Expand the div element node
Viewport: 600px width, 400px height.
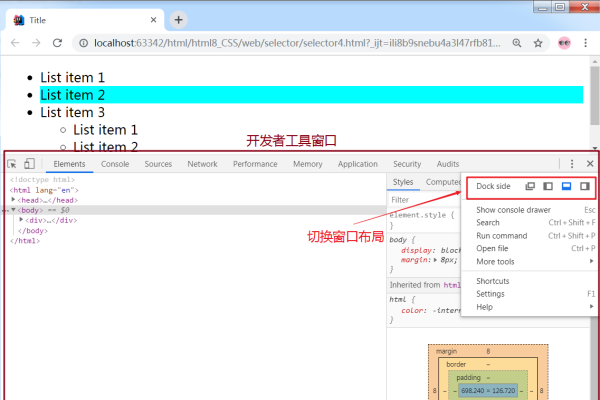point(21,220)
